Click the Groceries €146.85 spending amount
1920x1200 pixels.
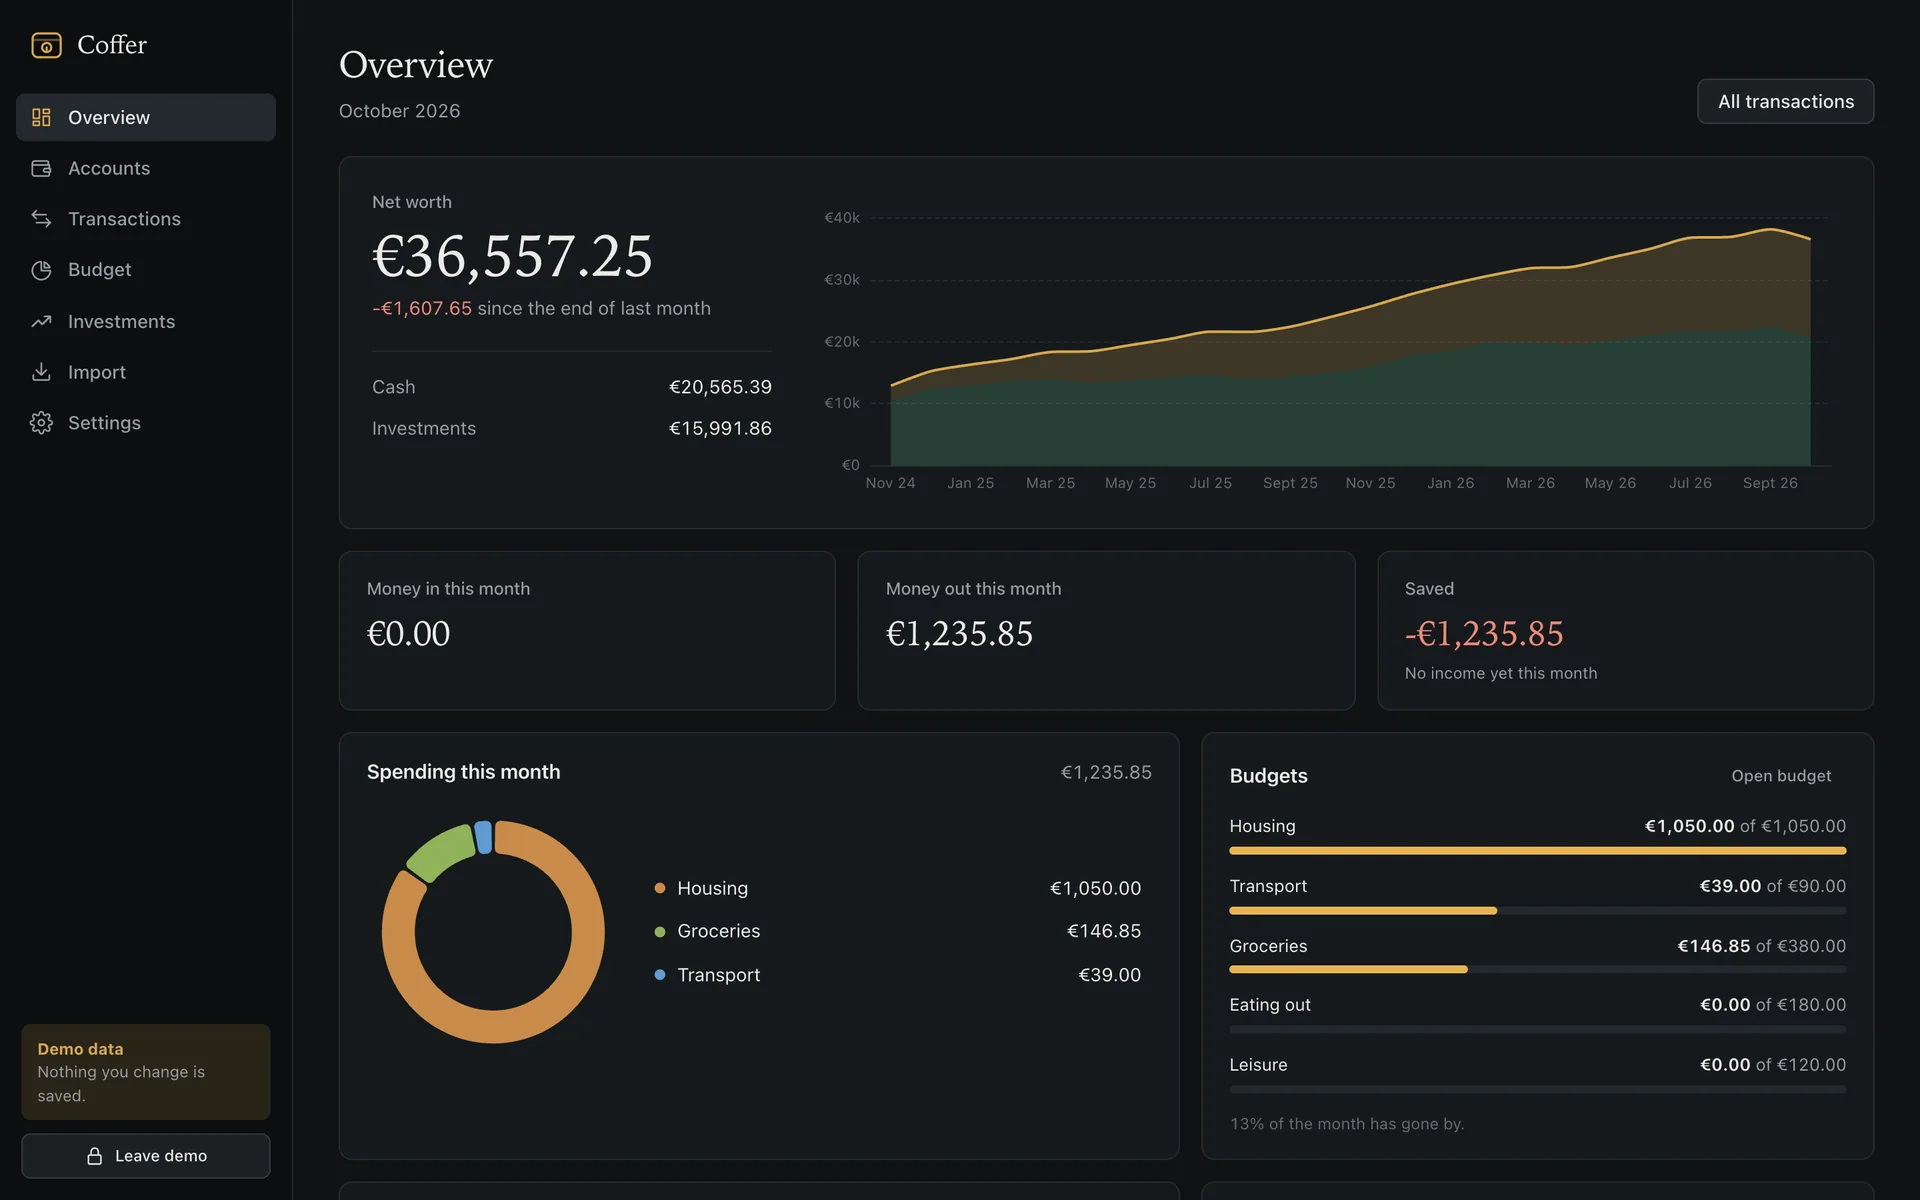(1104, 931)
